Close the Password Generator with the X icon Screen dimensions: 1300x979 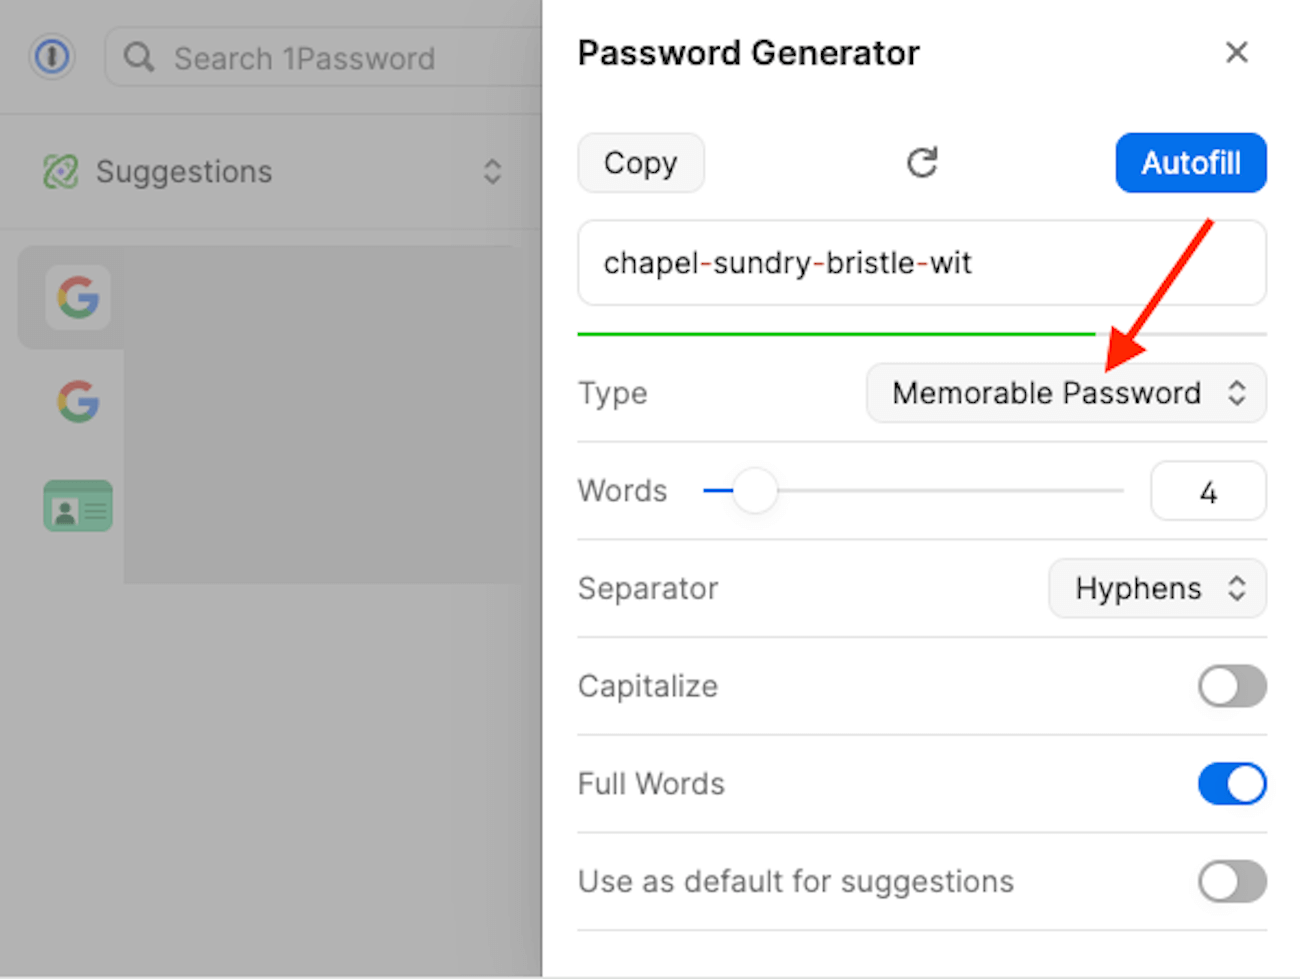1237,52
